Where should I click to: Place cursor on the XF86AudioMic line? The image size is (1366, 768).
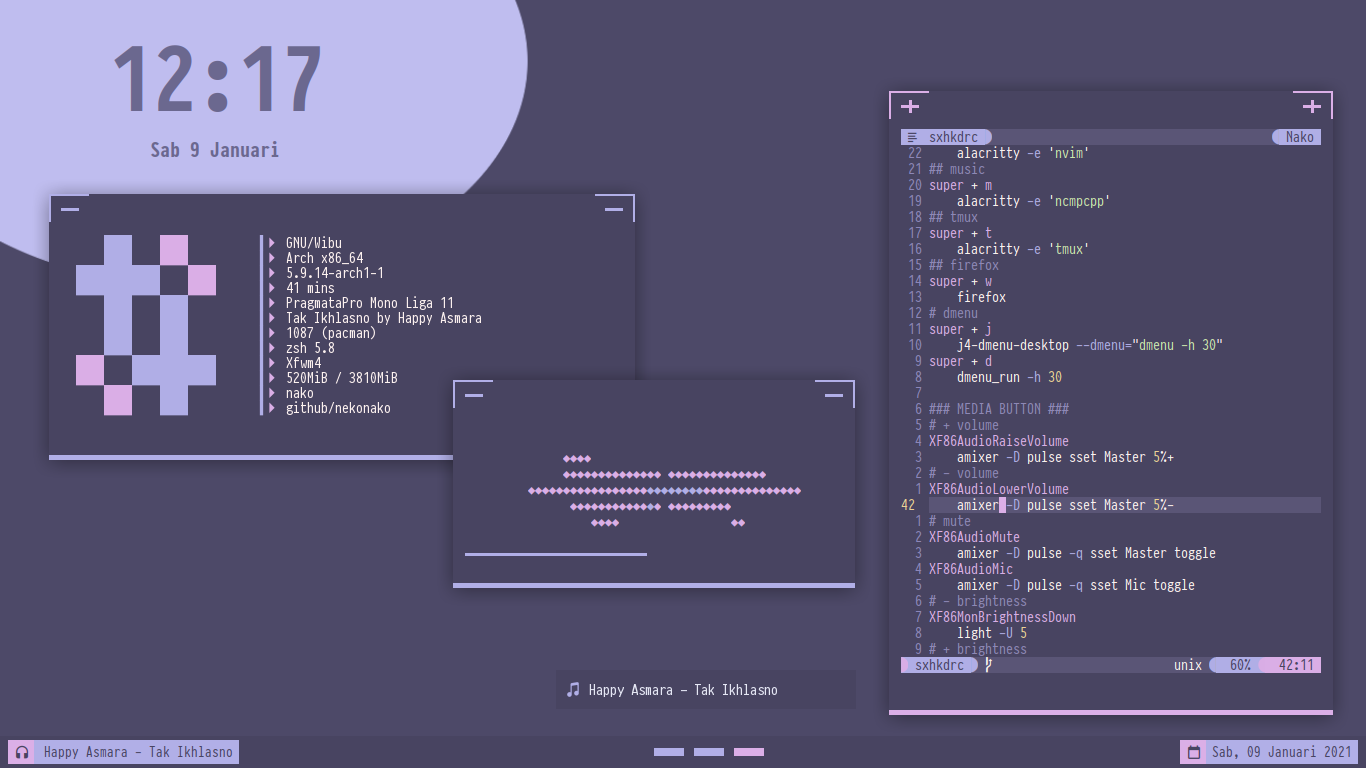tap(971, 569)
